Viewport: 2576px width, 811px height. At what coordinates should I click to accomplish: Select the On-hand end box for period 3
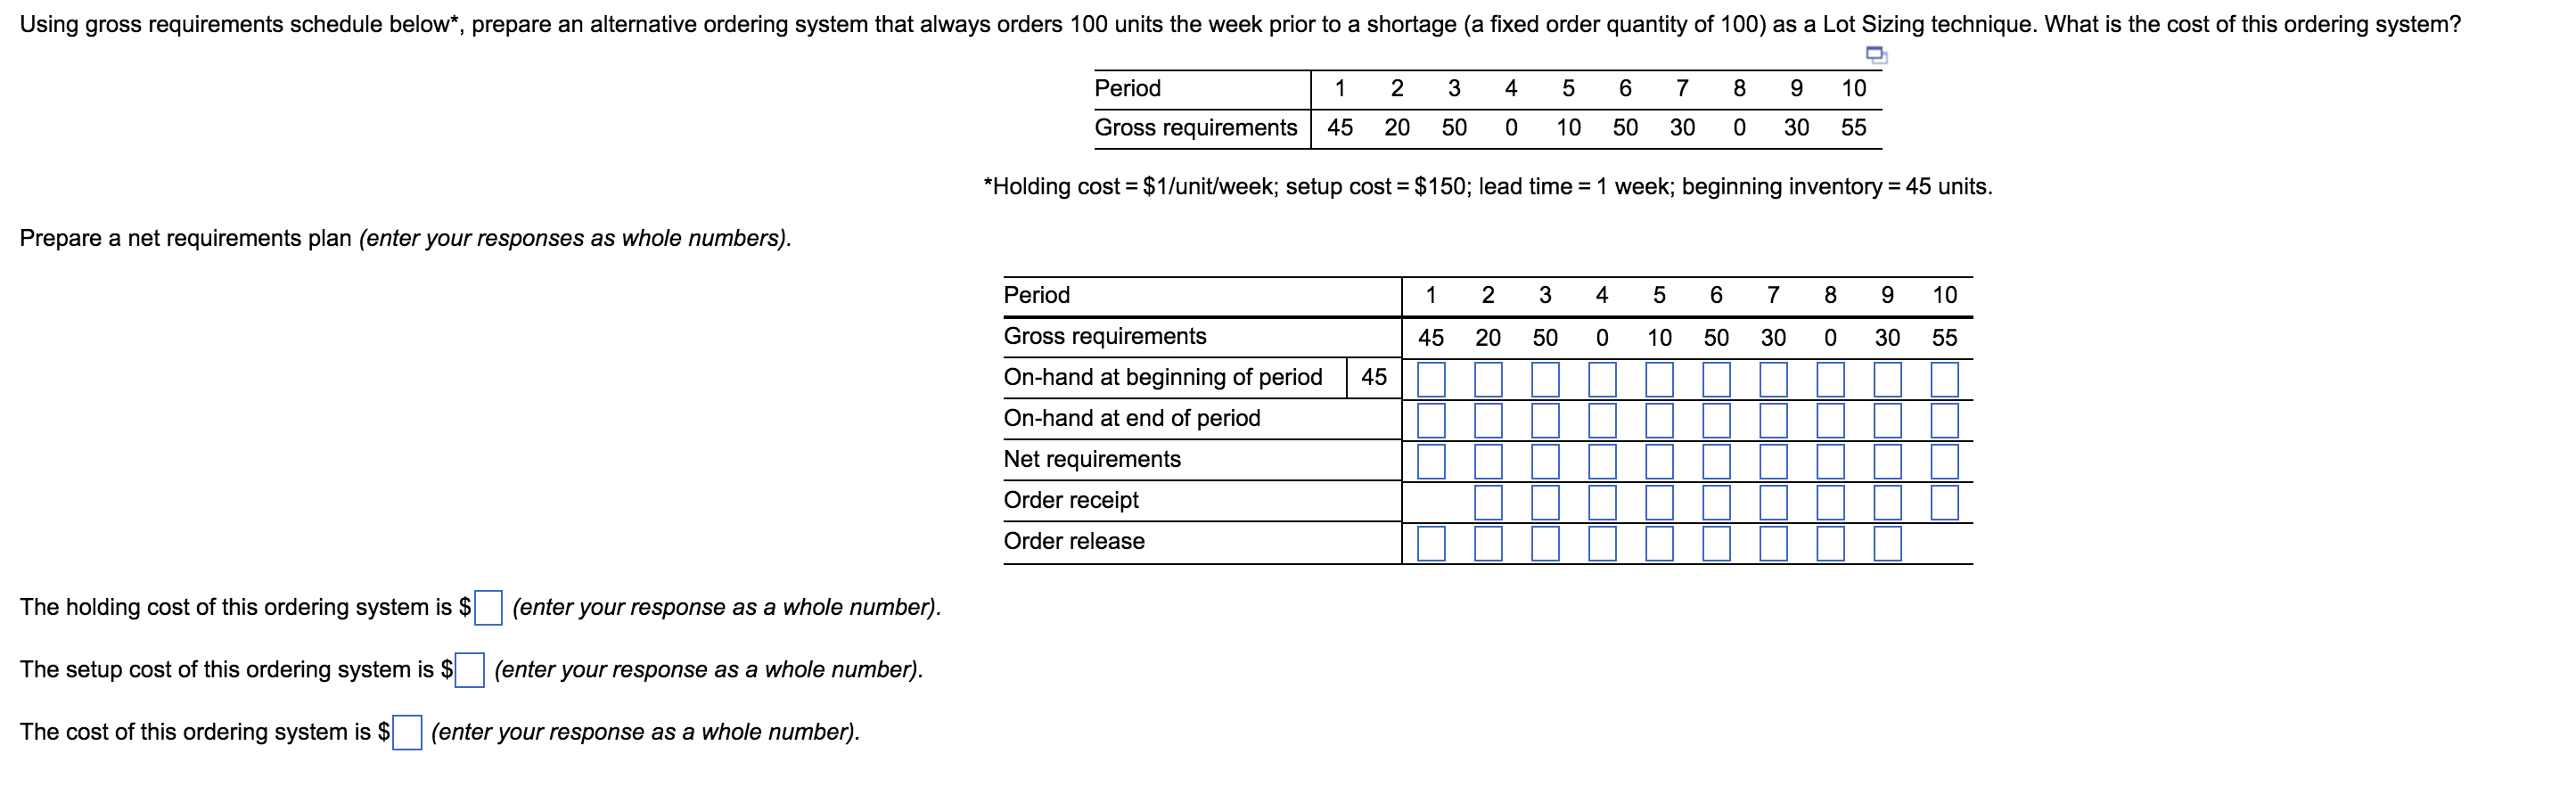coord(1546,419)
